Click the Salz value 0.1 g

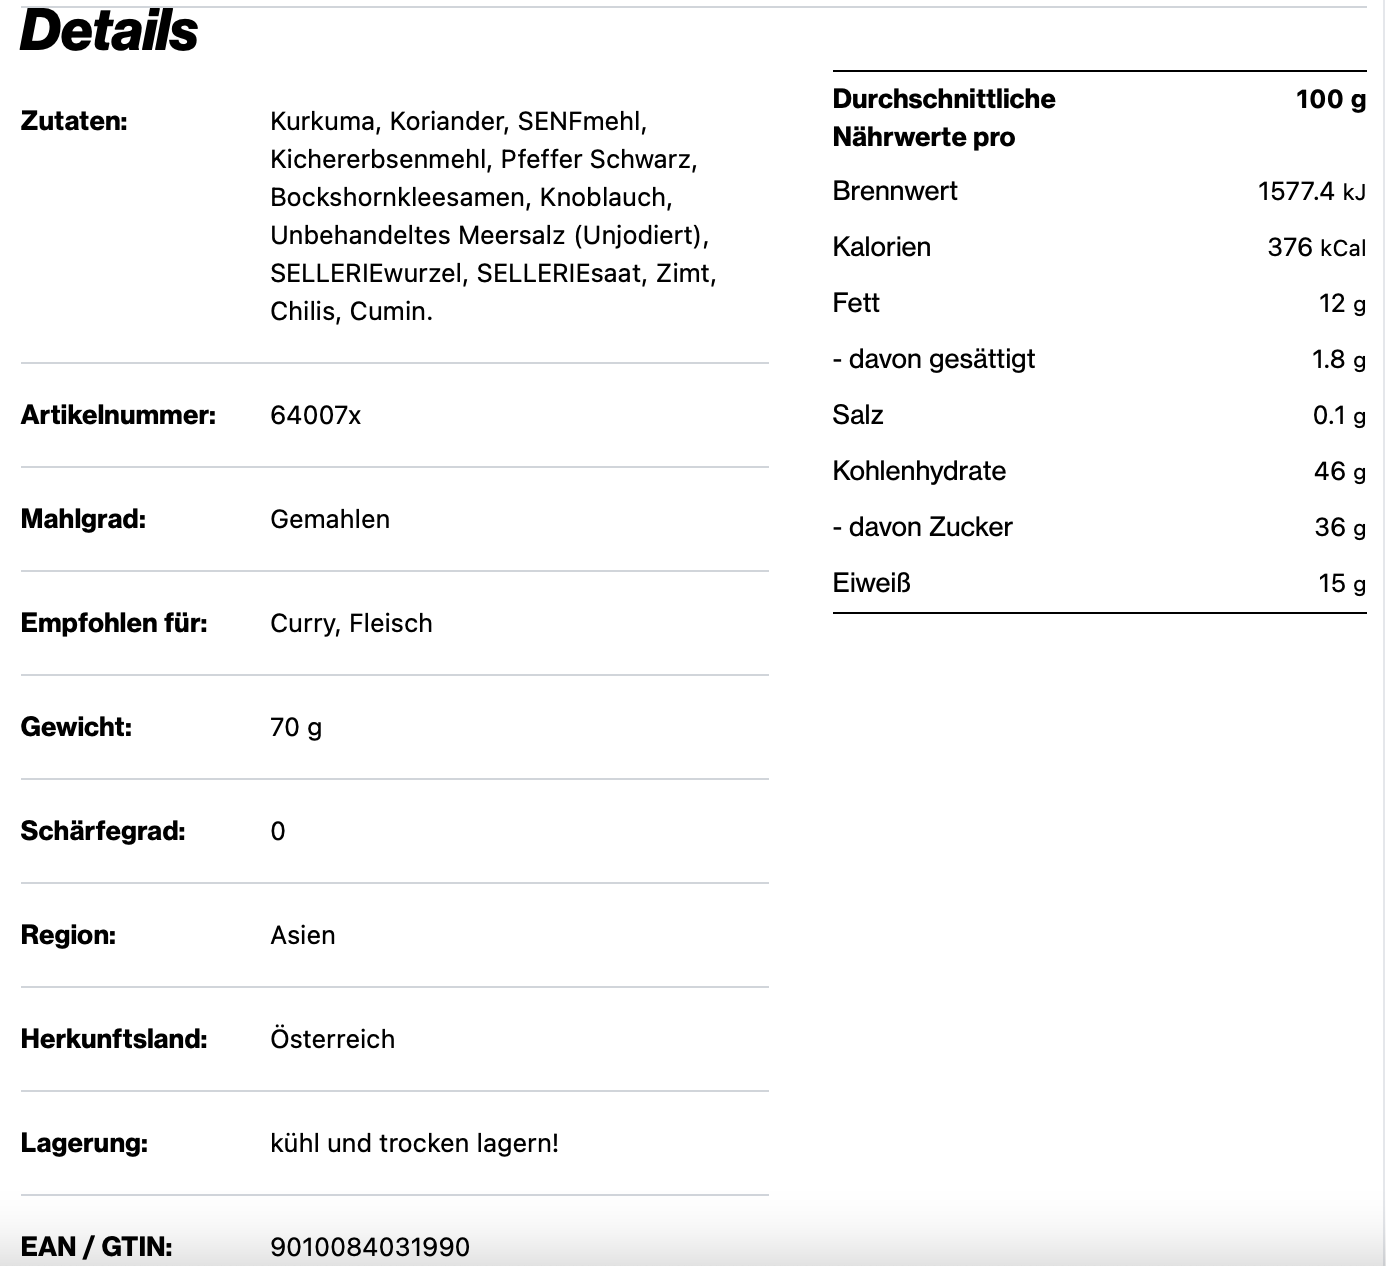click(x=1339, y=415)
